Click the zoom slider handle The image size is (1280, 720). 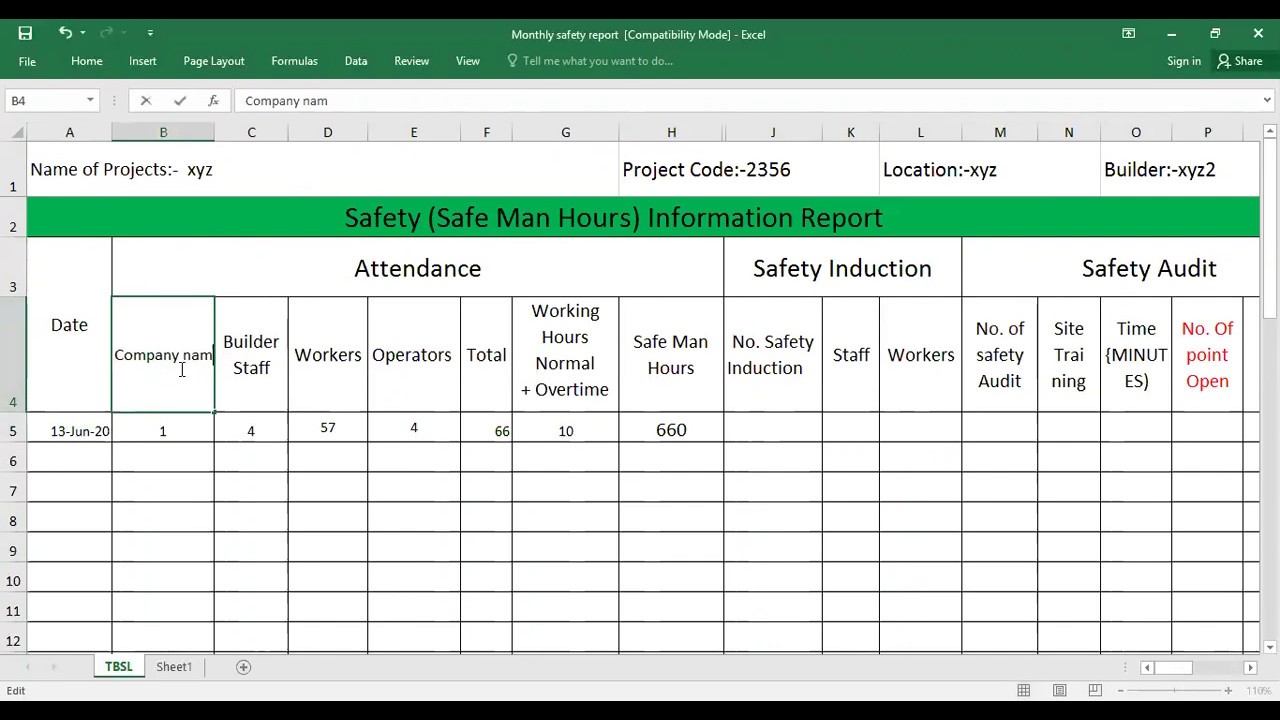click(1178, 691)
